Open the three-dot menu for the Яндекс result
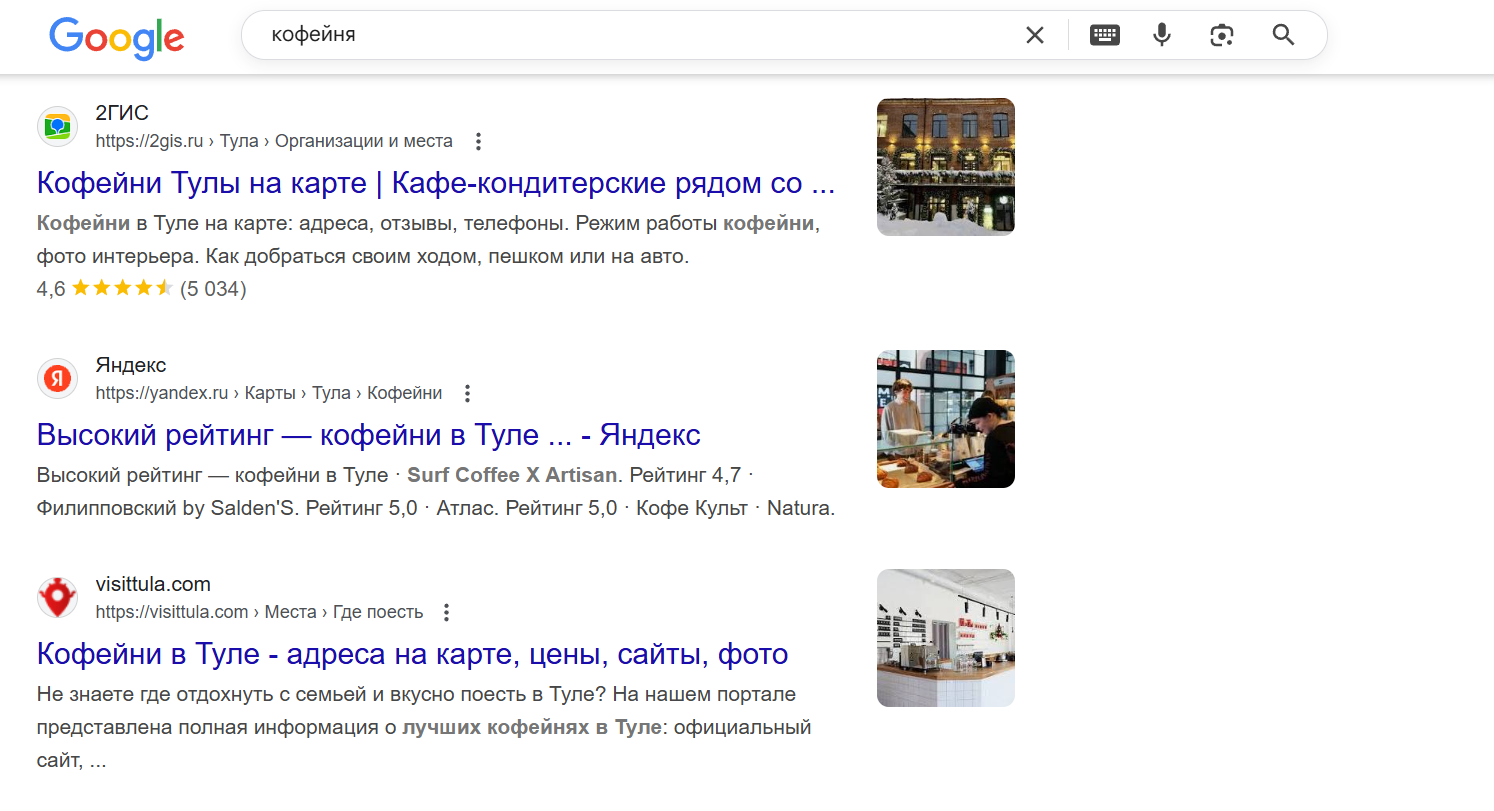 click(467, 394)
